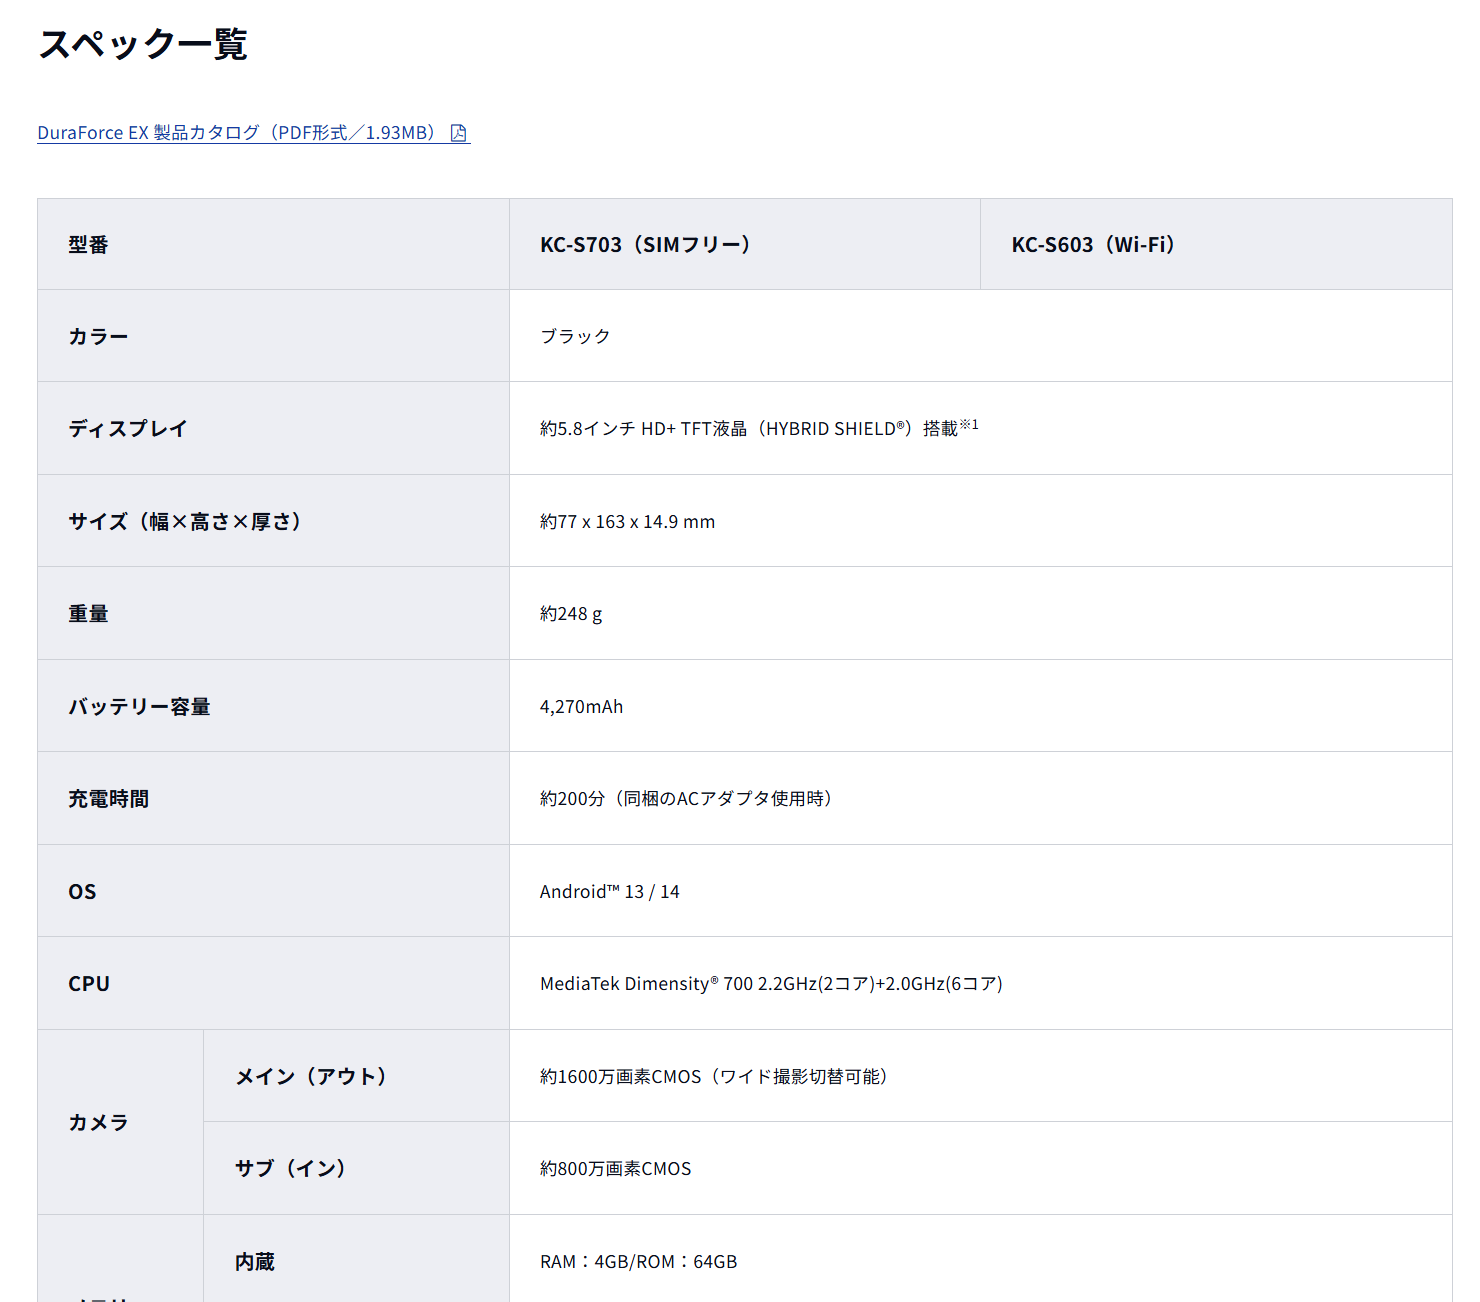Click the カメラ row group label
Viewport: 1480px width, 1302px height.
[98, 1123]
